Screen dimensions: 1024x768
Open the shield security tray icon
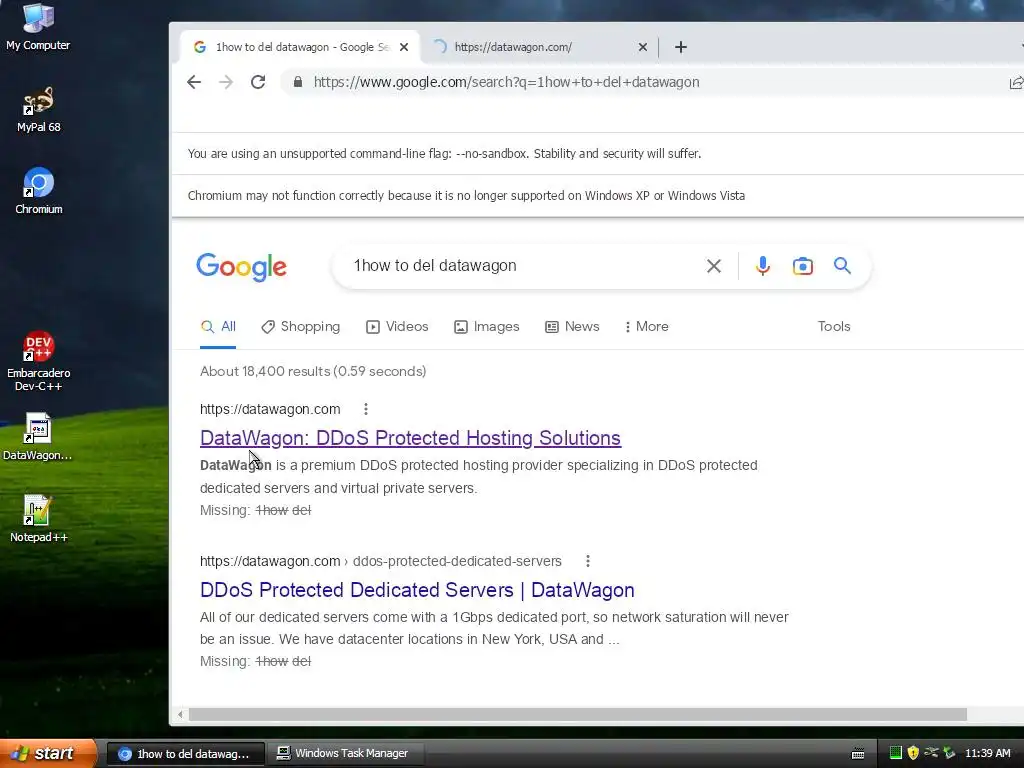[913, 753]
